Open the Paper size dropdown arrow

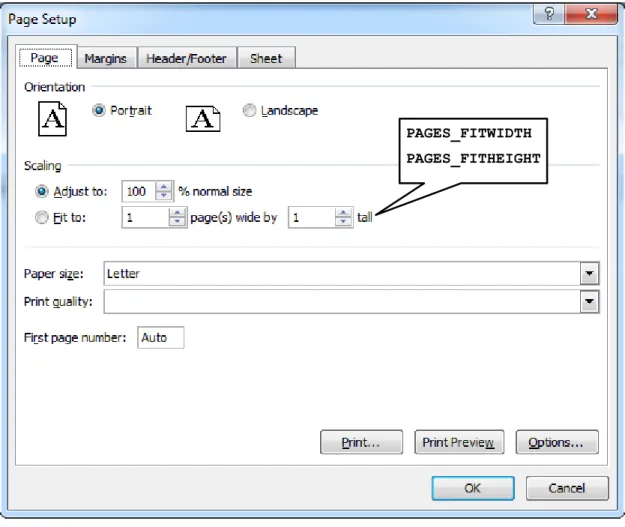tap(589, 273)
